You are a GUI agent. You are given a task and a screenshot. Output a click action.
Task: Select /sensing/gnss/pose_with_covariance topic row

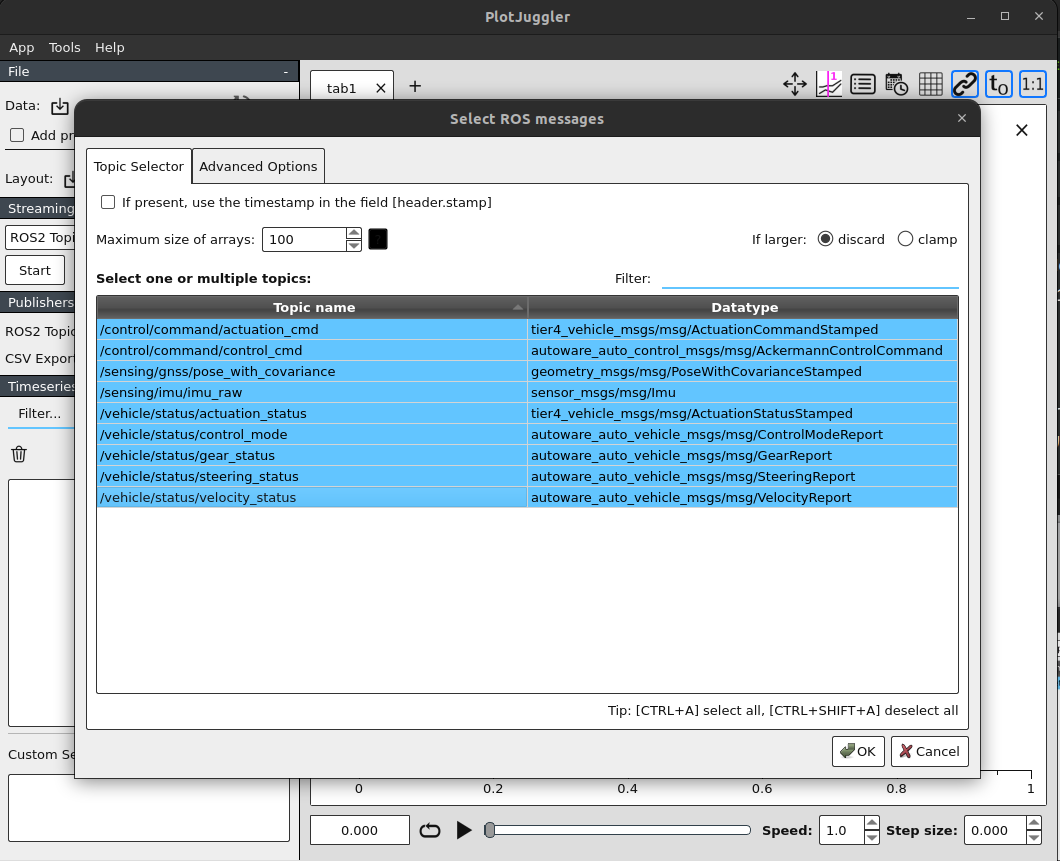pos(527,371)
